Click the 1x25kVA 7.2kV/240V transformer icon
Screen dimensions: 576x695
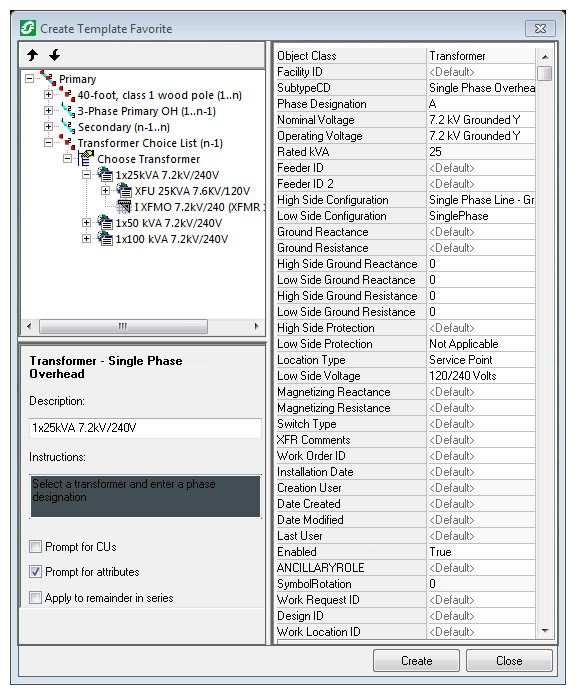pos(105,175)
